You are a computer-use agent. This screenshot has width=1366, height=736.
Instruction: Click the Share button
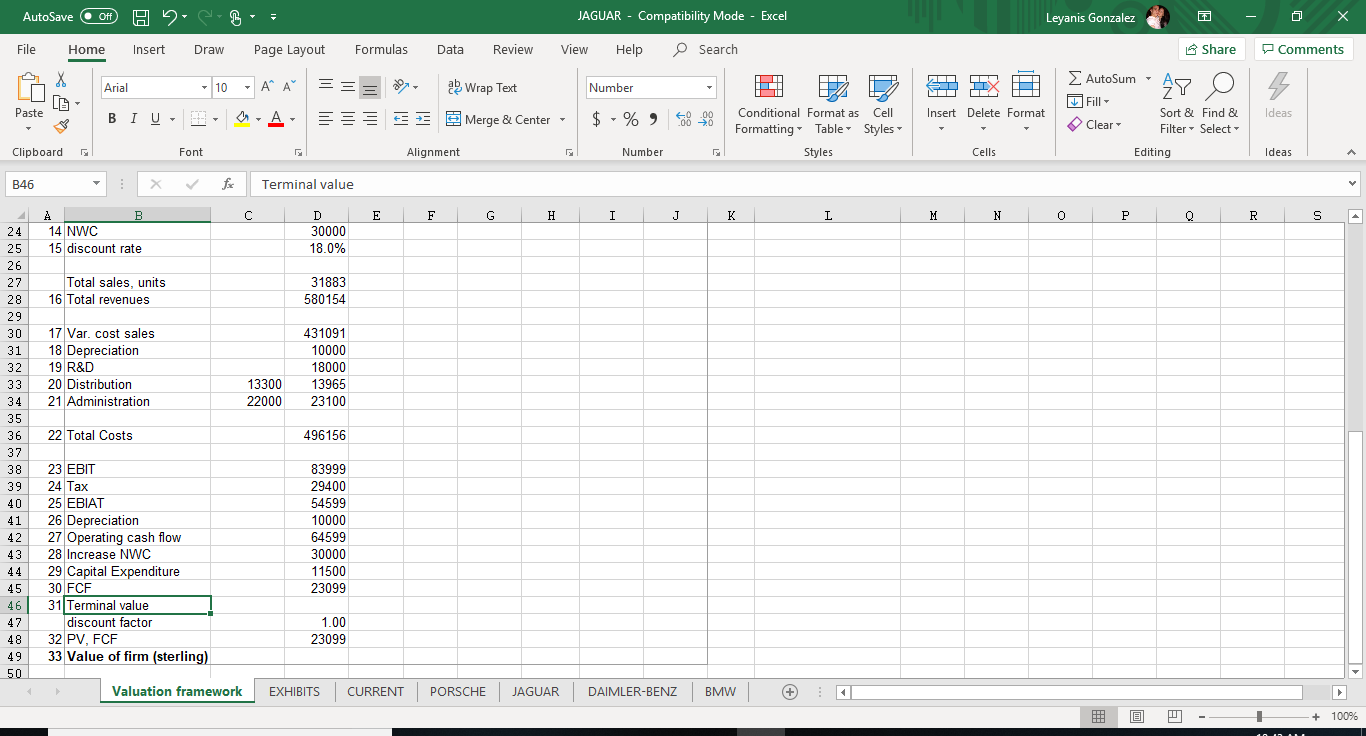point(1211,49)
